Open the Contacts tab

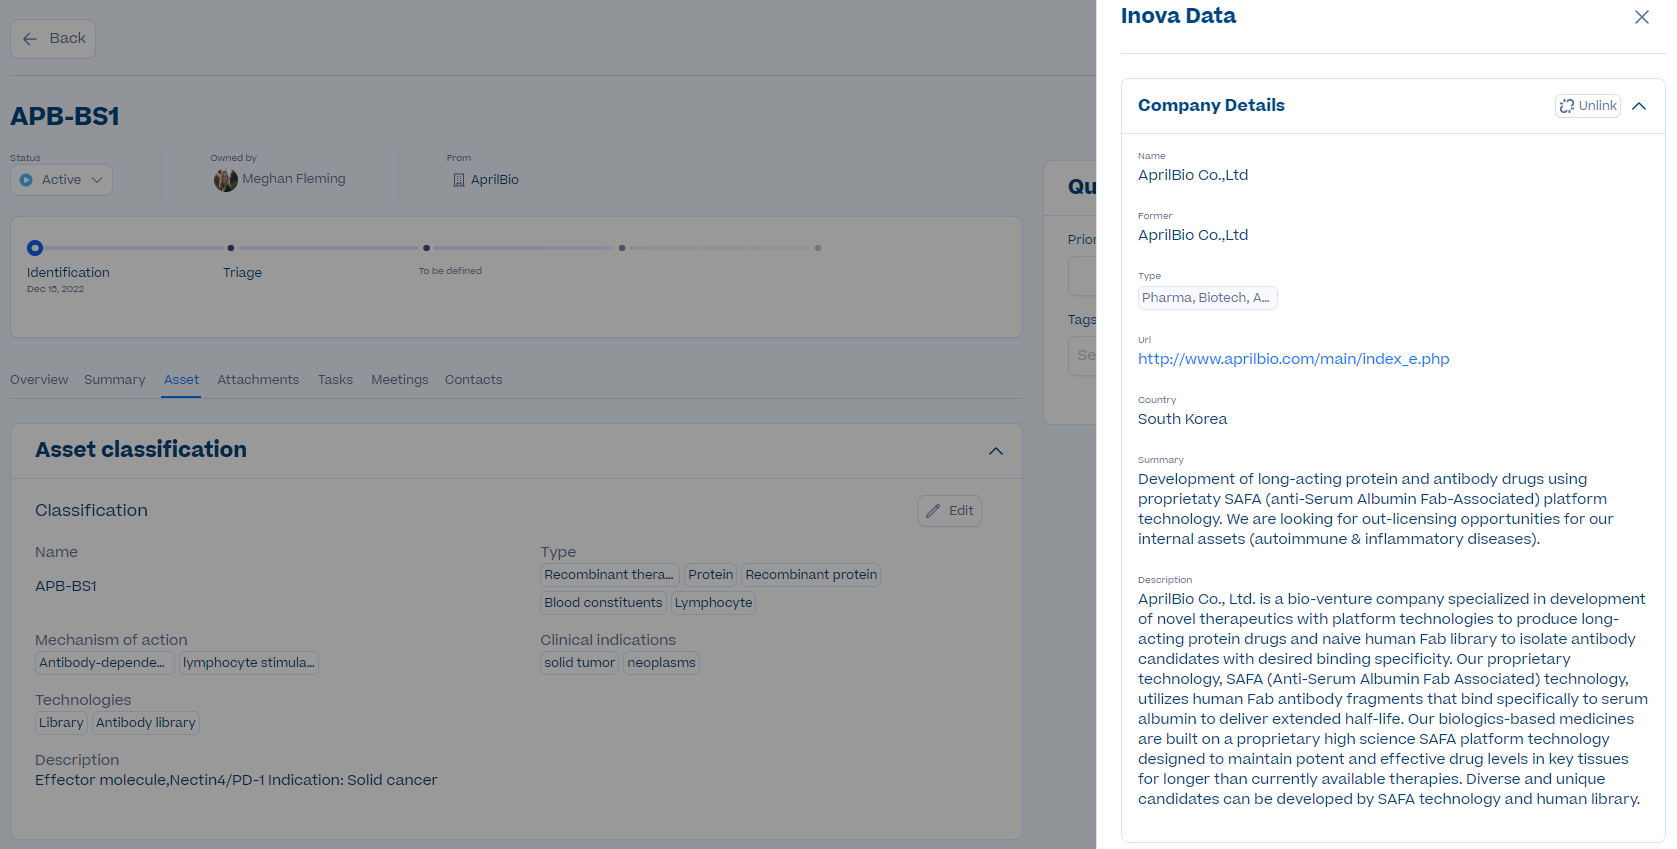point(473,380)
